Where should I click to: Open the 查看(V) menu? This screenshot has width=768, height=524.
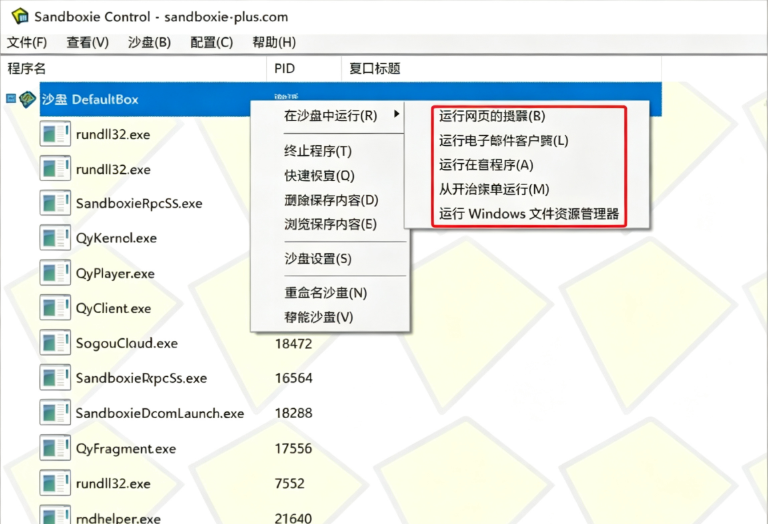tap(88, 43)
